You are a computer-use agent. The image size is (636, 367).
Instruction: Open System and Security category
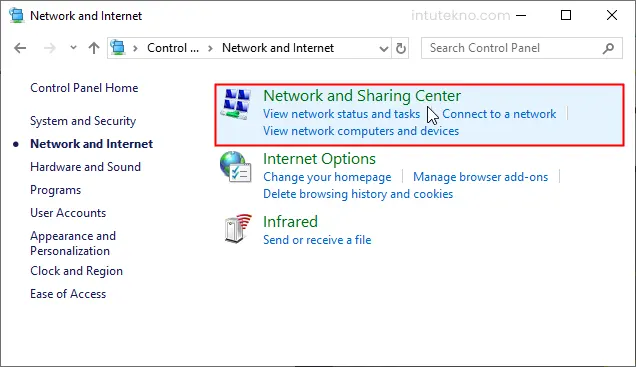coord(83,121)
